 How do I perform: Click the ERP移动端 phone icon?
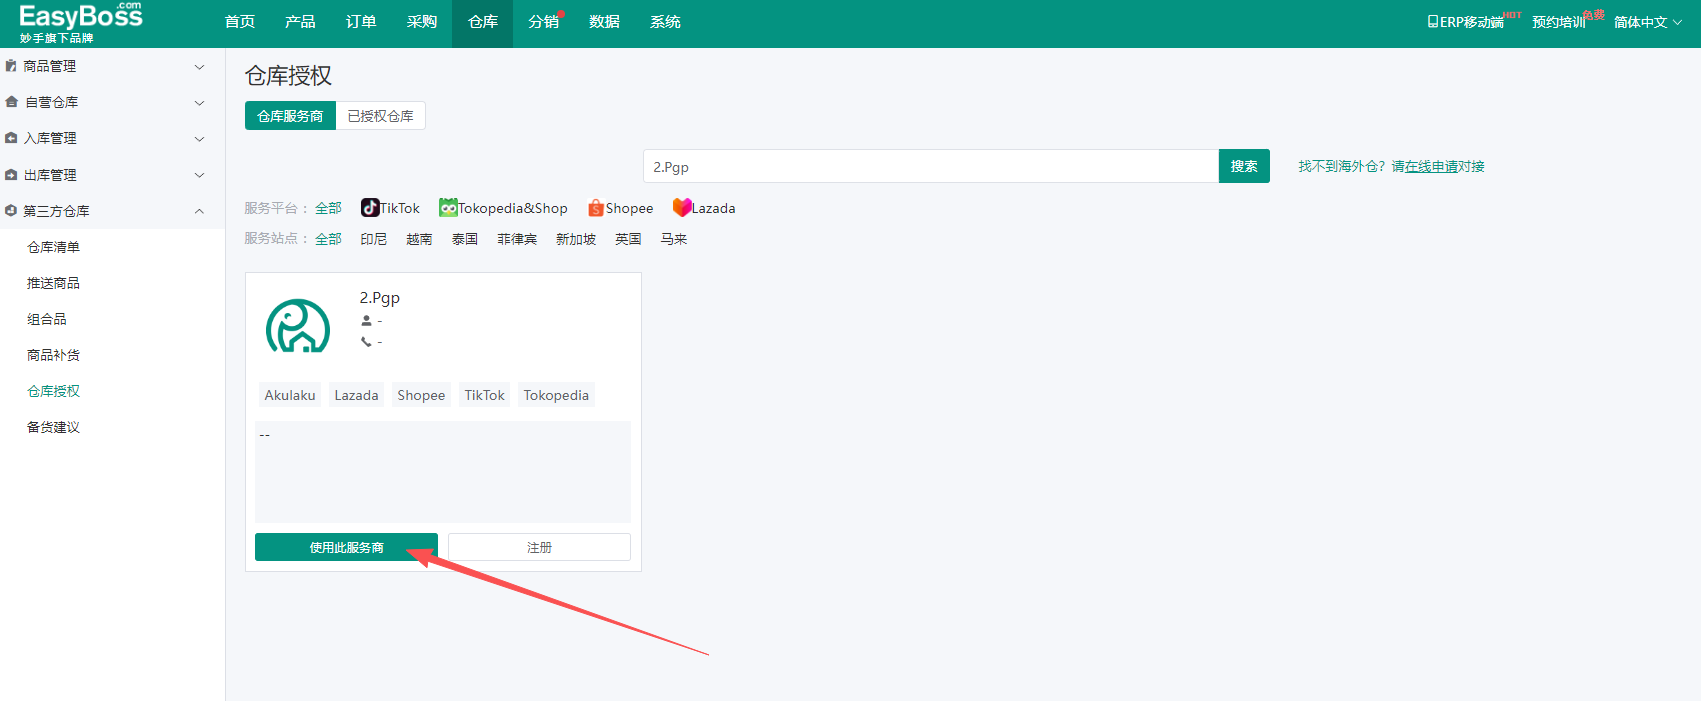point(1433,22)
